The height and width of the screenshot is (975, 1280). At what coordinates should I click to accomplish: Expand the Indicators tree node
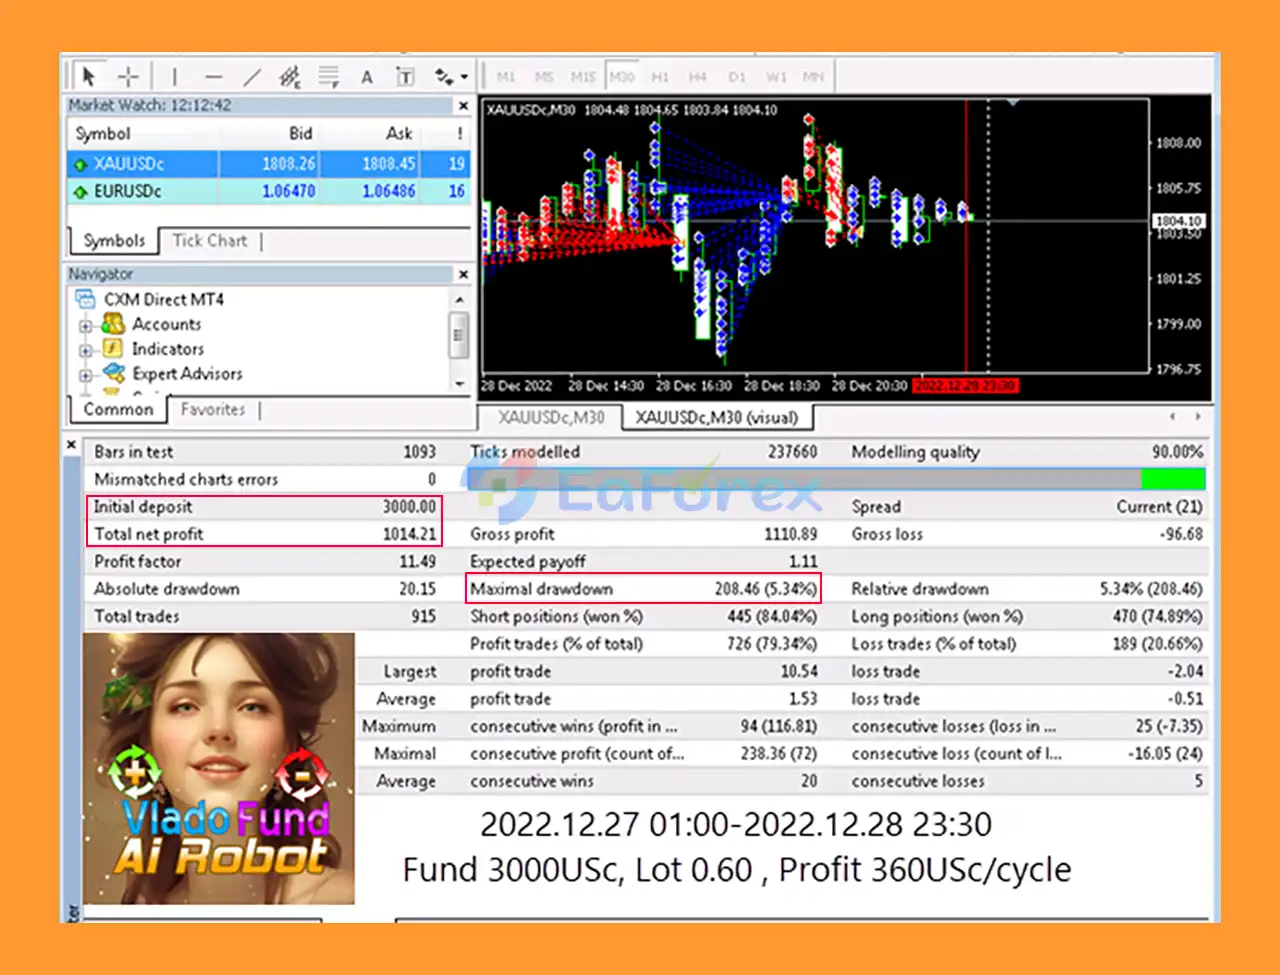[x=86, y=350]
